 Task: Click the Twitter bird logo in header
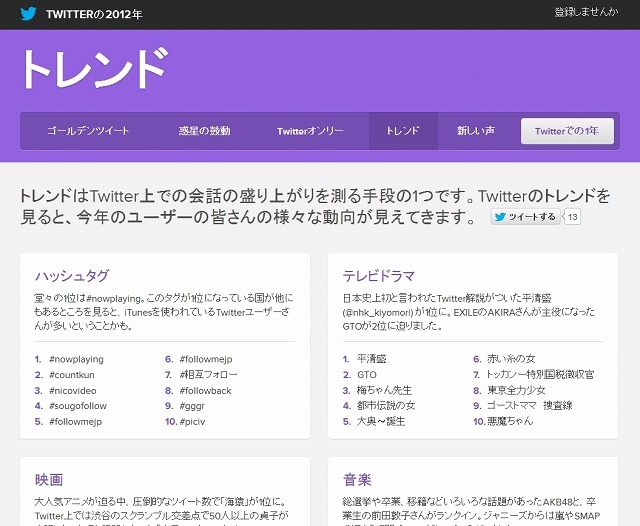28,14
